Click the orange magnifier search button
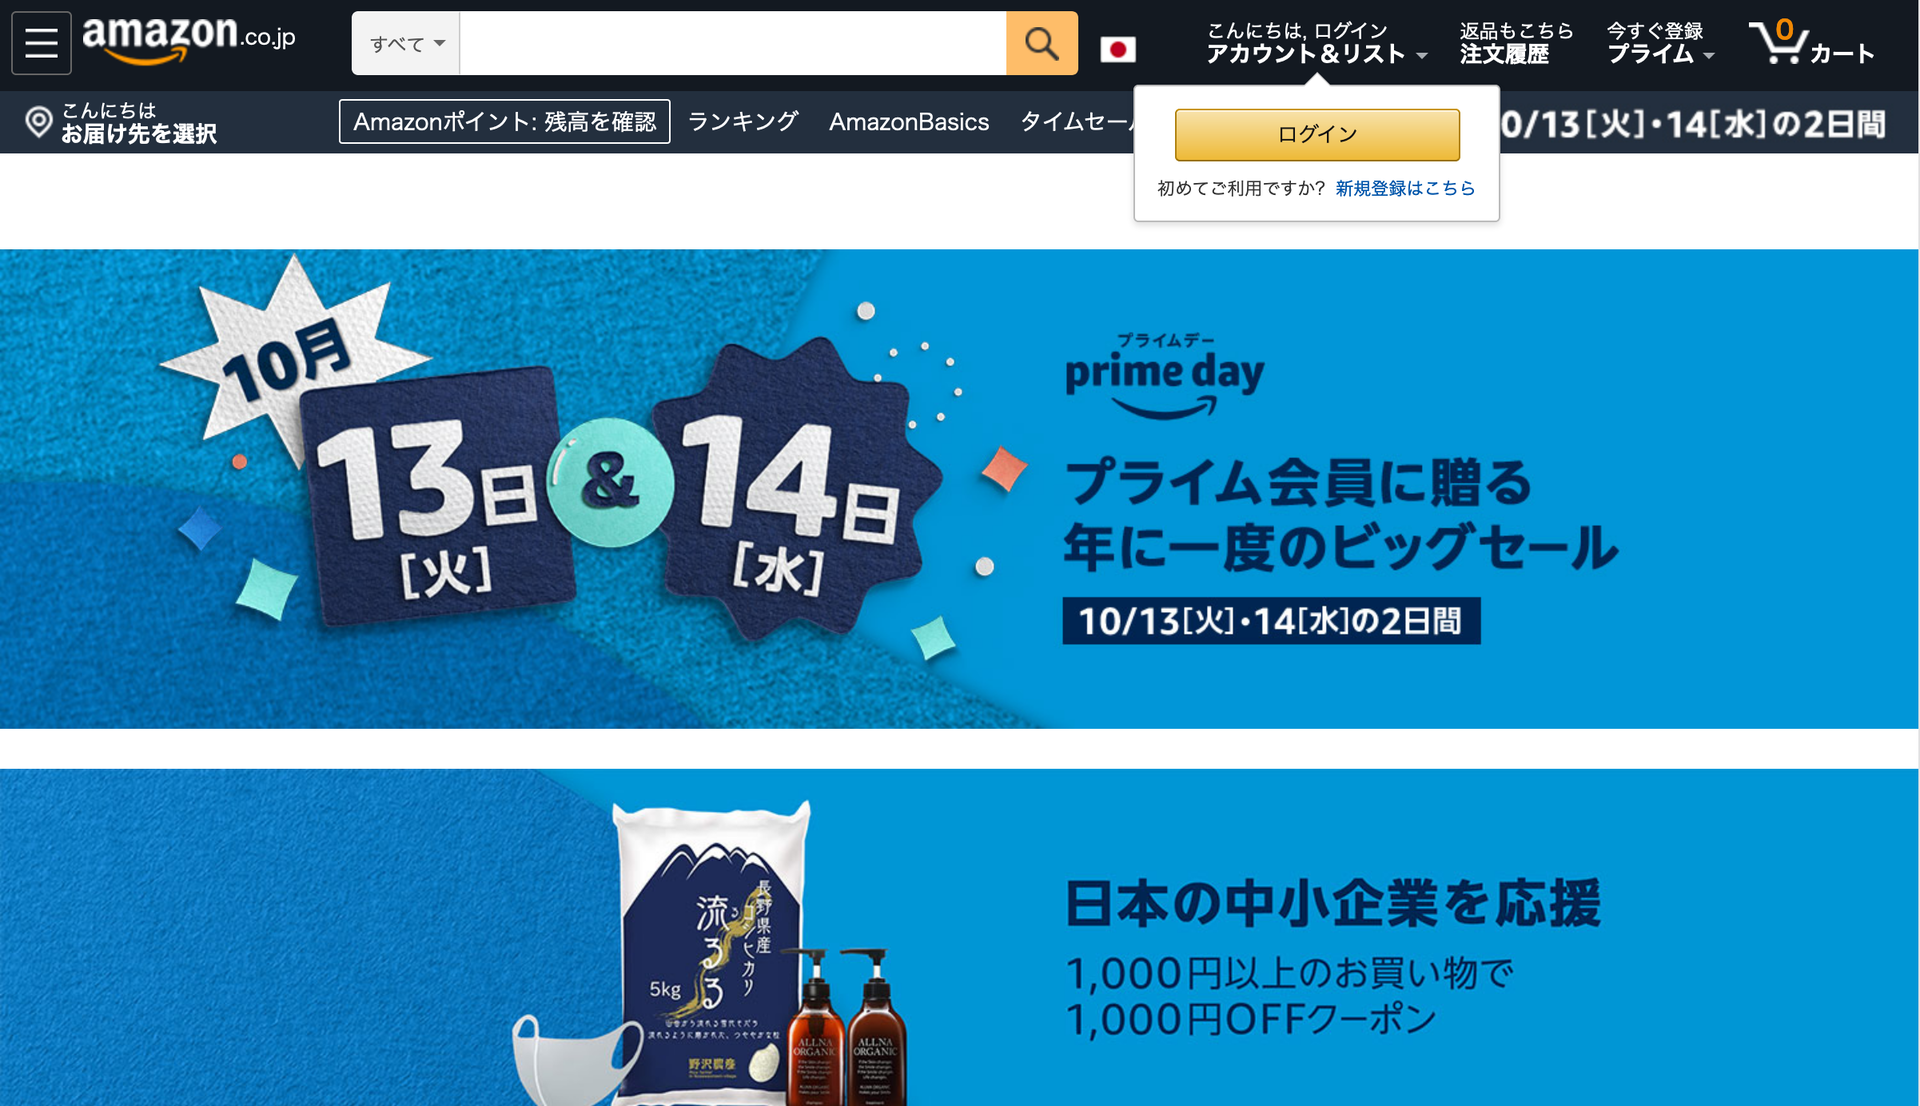 1041,43
